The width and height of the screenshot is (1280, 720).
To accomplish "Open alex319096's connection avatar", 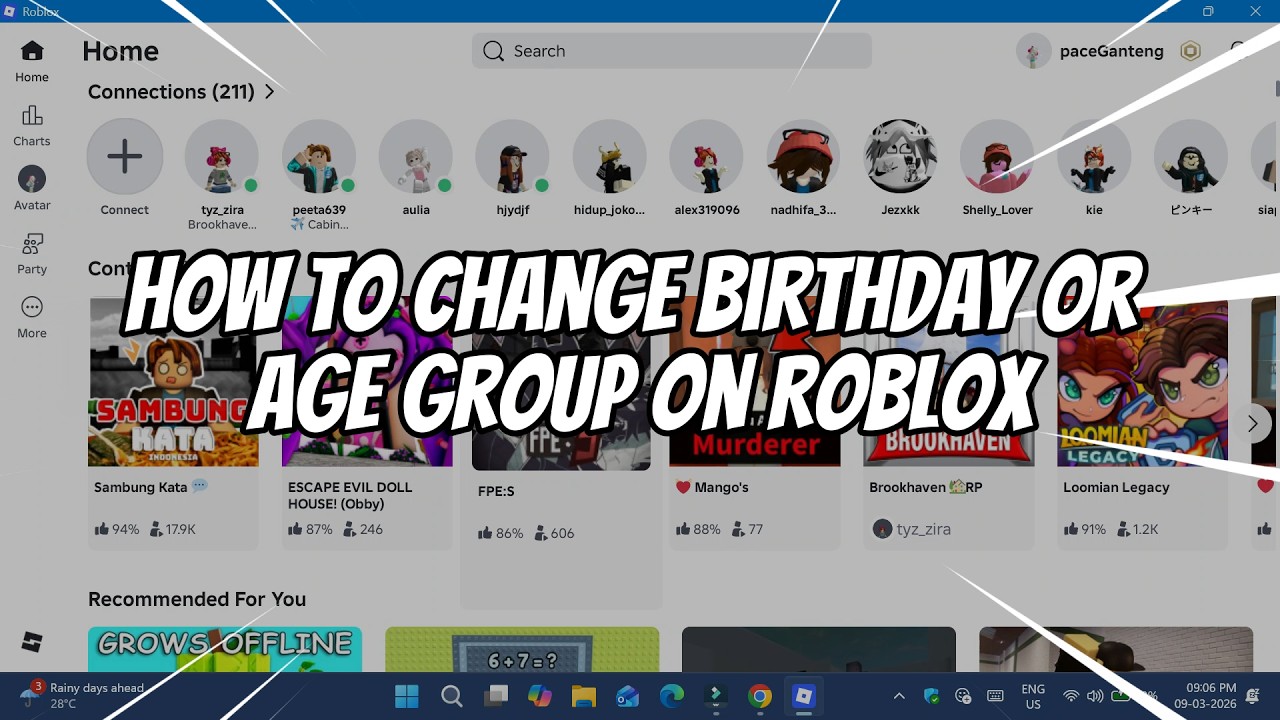I will (707, 157).
